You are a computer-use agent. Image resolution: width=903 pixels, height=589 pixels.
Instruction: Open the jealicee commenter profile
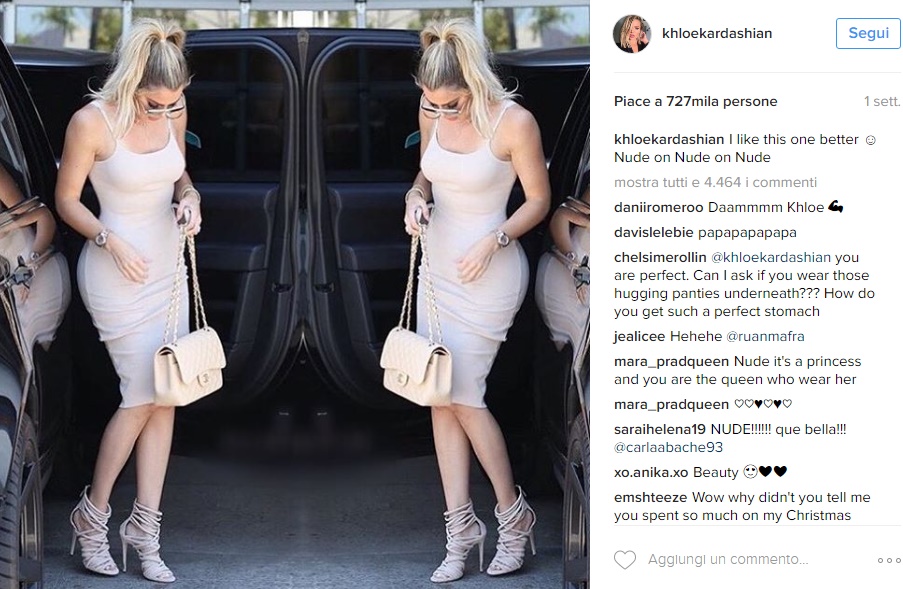click(x=639, y=336)
